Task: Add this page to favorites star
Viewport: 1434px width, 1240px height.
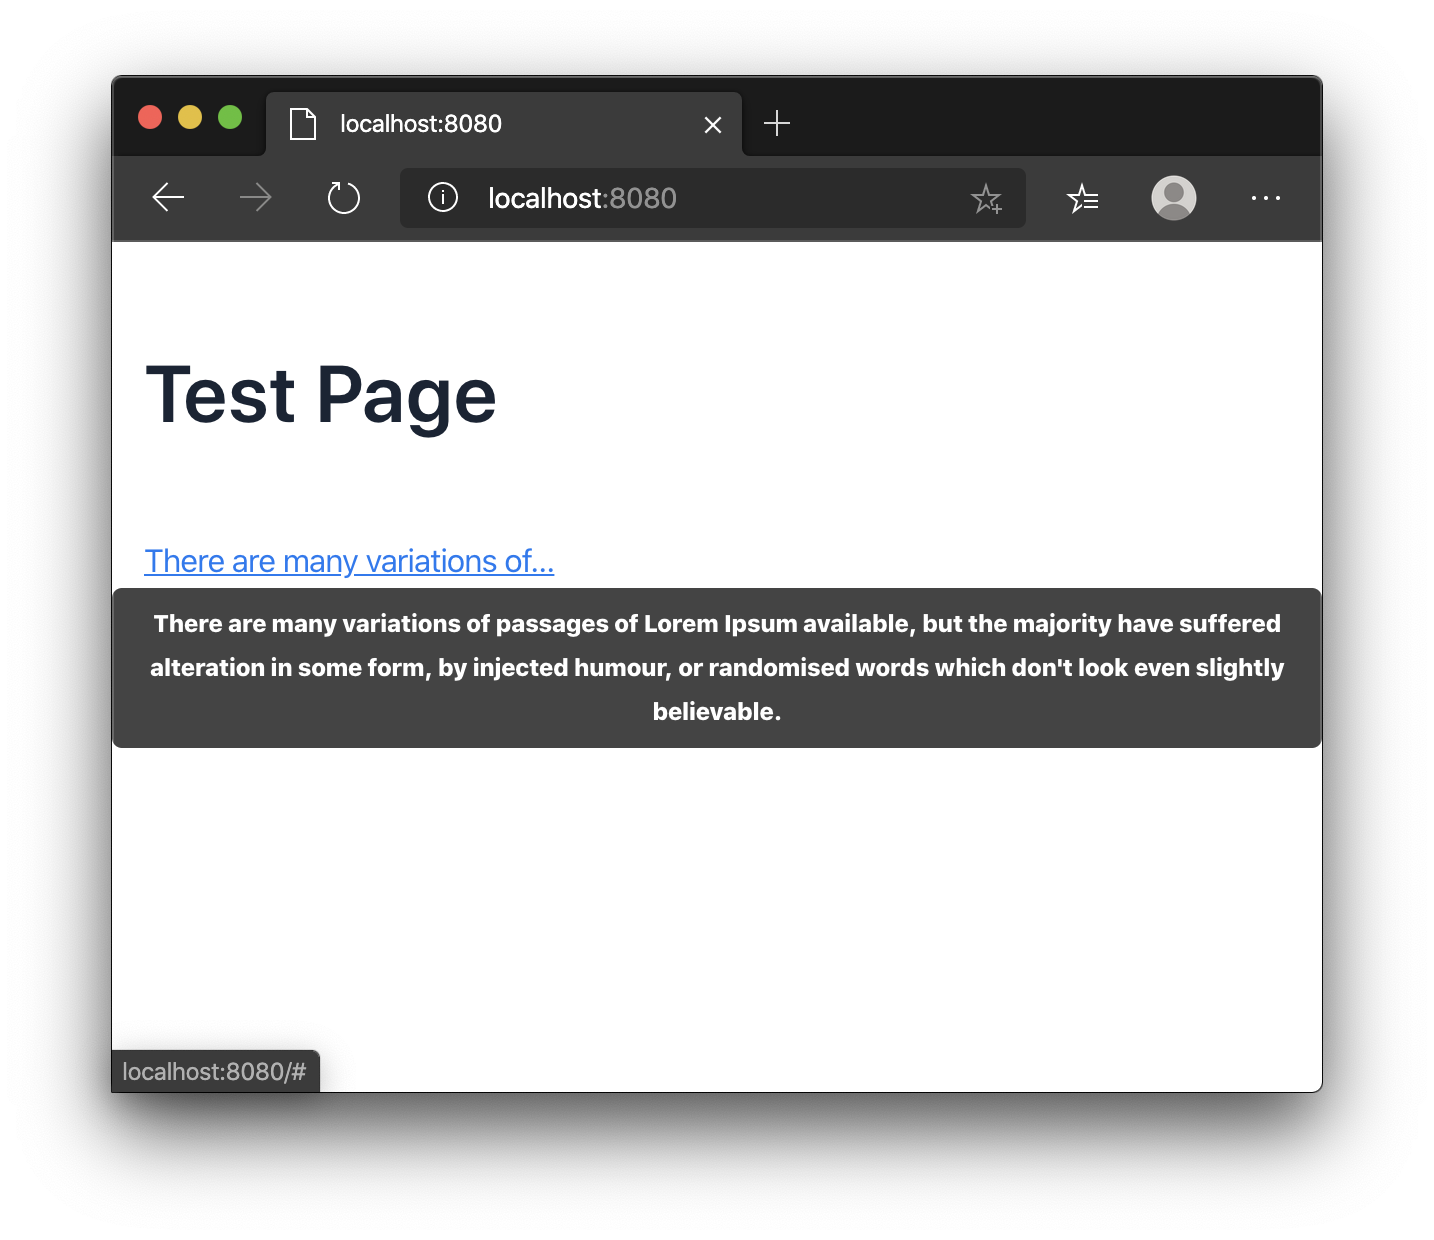Action: (986, 199)
